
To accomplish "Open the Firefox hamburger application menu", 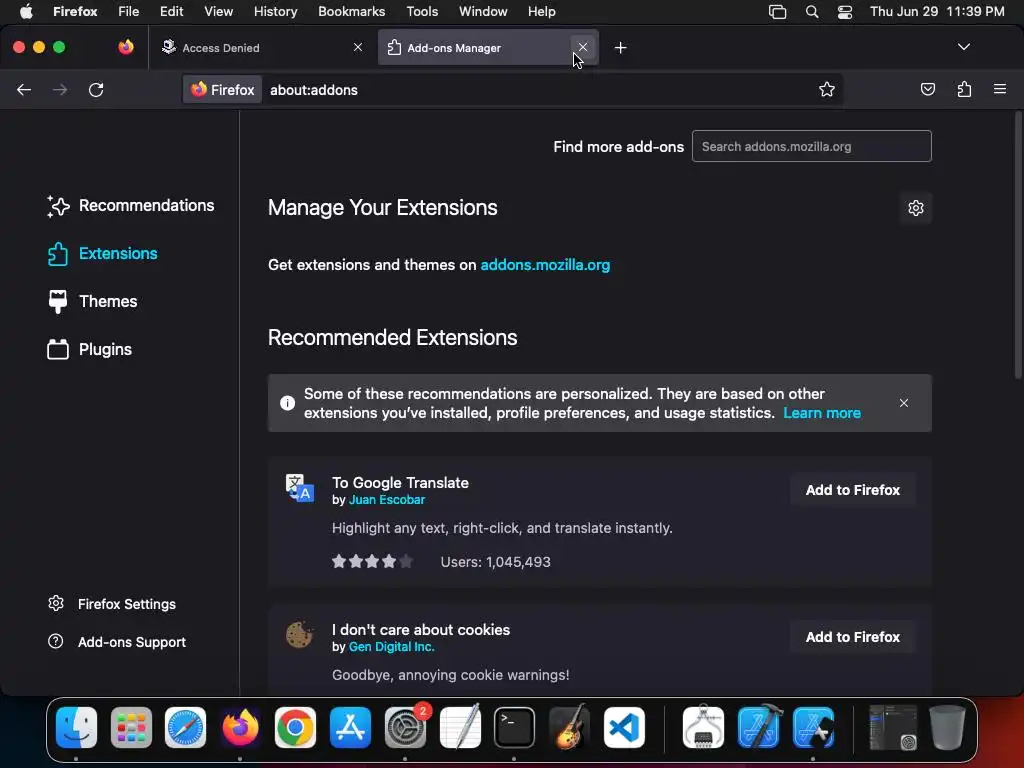I will tap(1000, 89).
